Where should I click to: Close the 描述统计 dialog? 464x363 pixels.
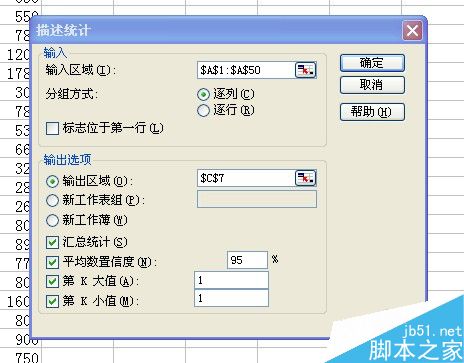coord(412,31)
